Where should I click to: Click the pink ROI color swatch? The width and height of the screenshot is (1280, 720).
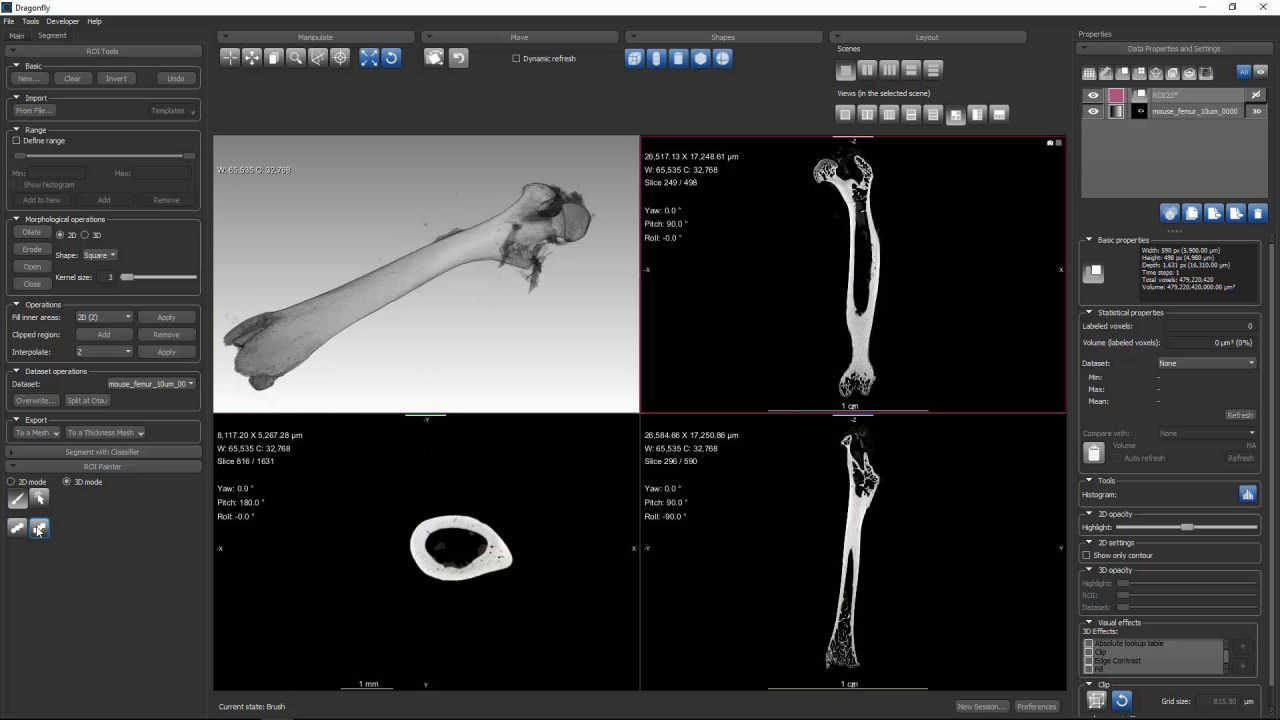tap(1116, 96)
